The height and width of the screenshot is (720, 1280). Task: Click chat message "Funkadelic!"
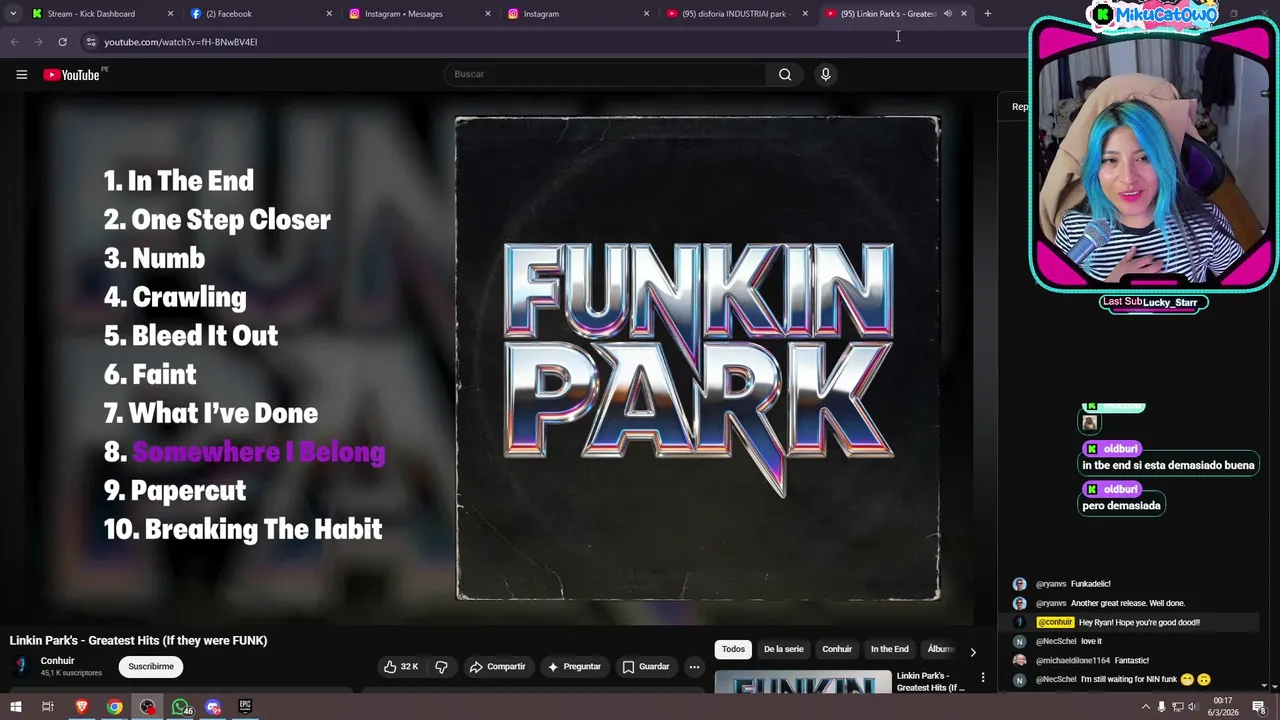coord(1091,584)
